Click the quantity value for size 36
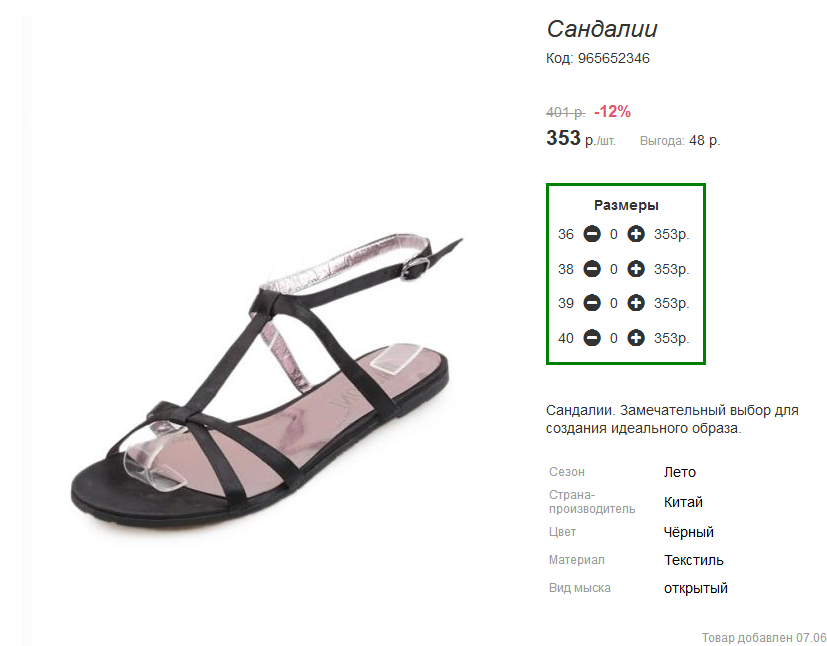The image size is (827, 646). click(614, 235)
